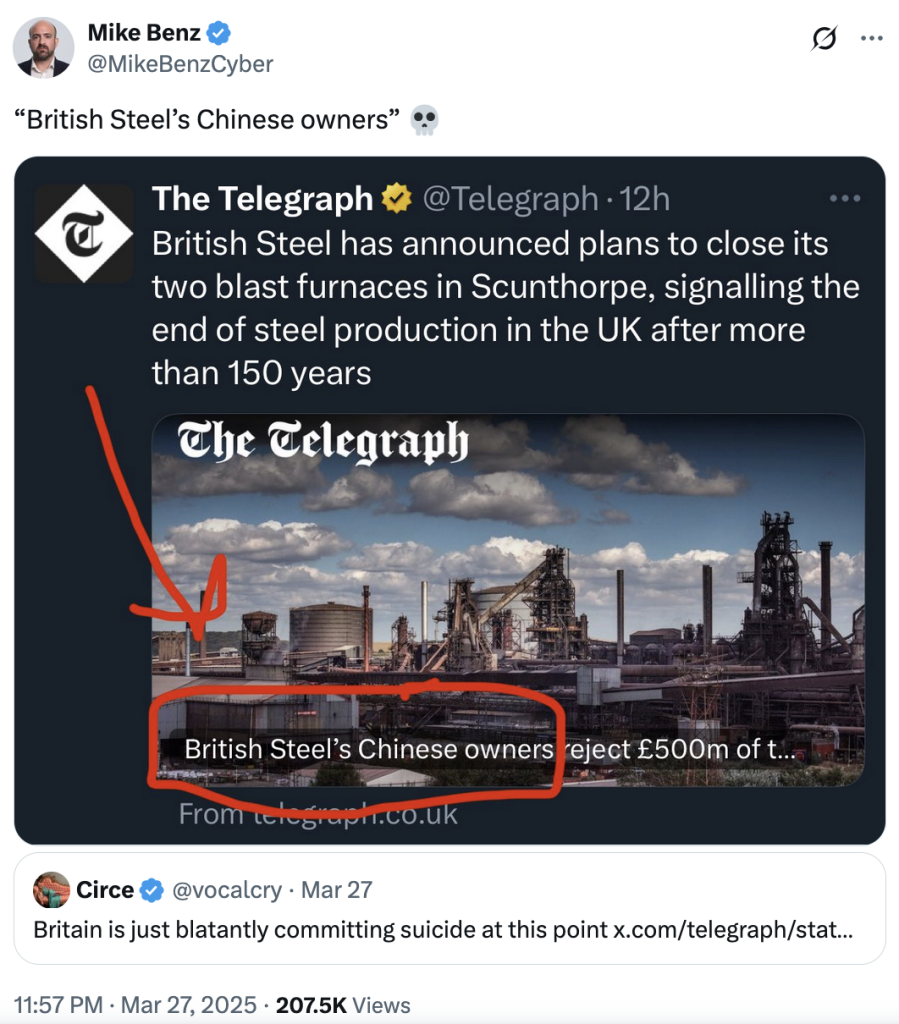Click the @vocalcry handle

[227, 890]
